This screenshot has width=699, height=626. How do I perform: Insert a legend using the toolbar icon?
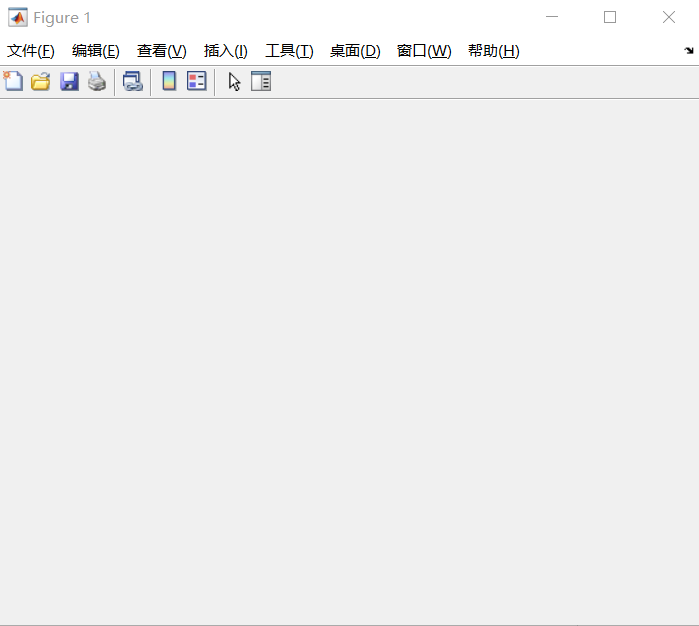[x=197, y=81]
